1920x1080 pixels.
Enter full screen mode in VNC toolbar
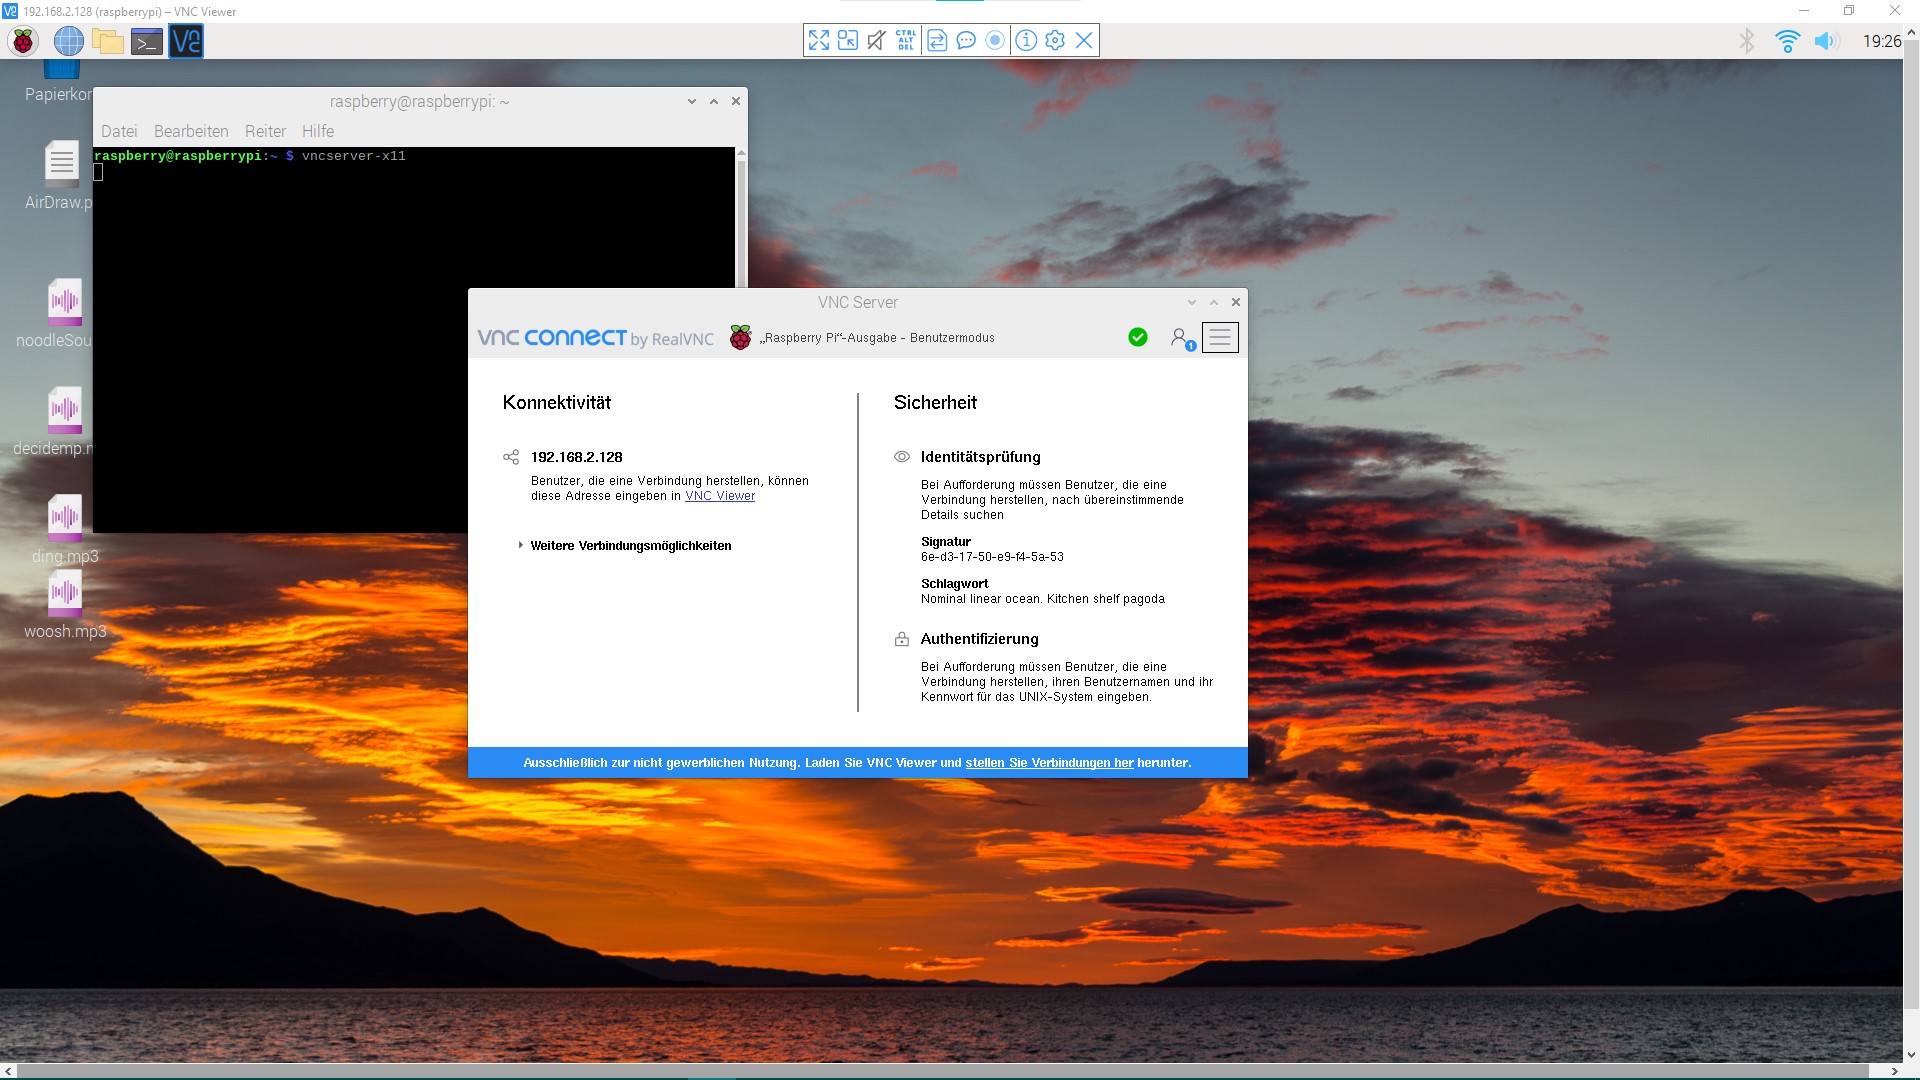pyautogui.click(x=818, y=40)
